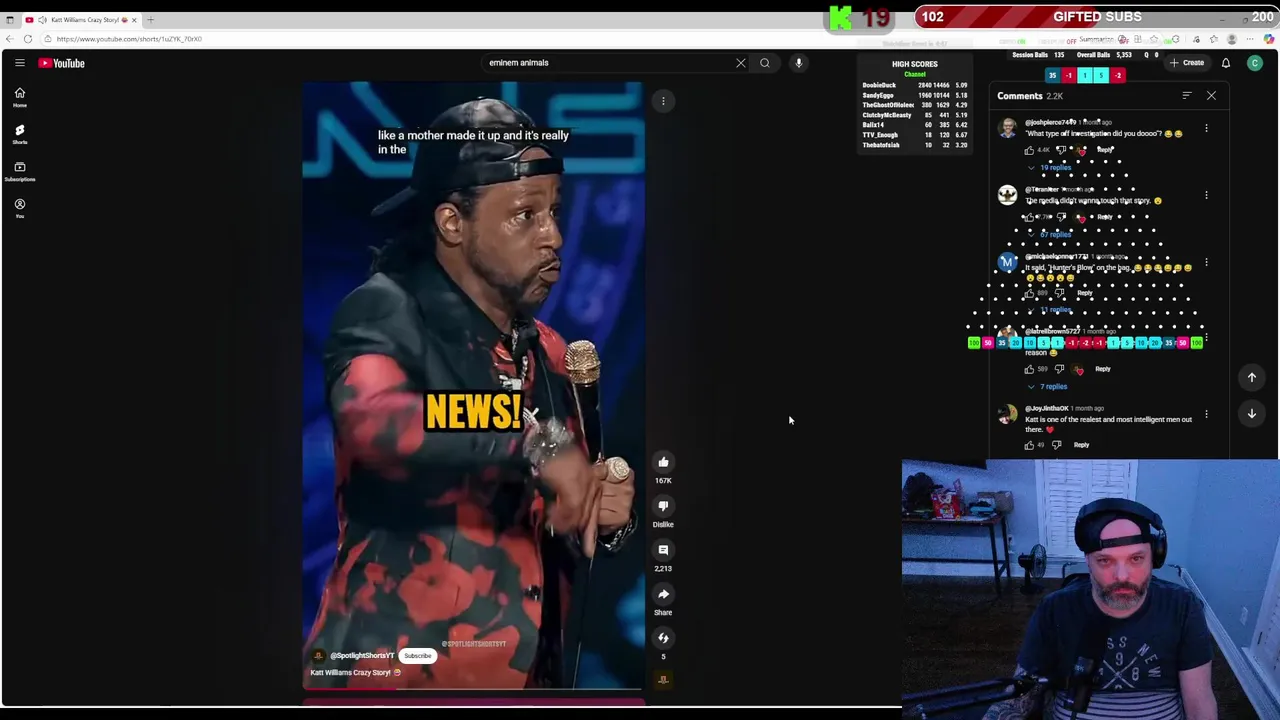This screenshot has width=1280, height=720.
Task: Reload the page in browser
Action: (28, 39)
